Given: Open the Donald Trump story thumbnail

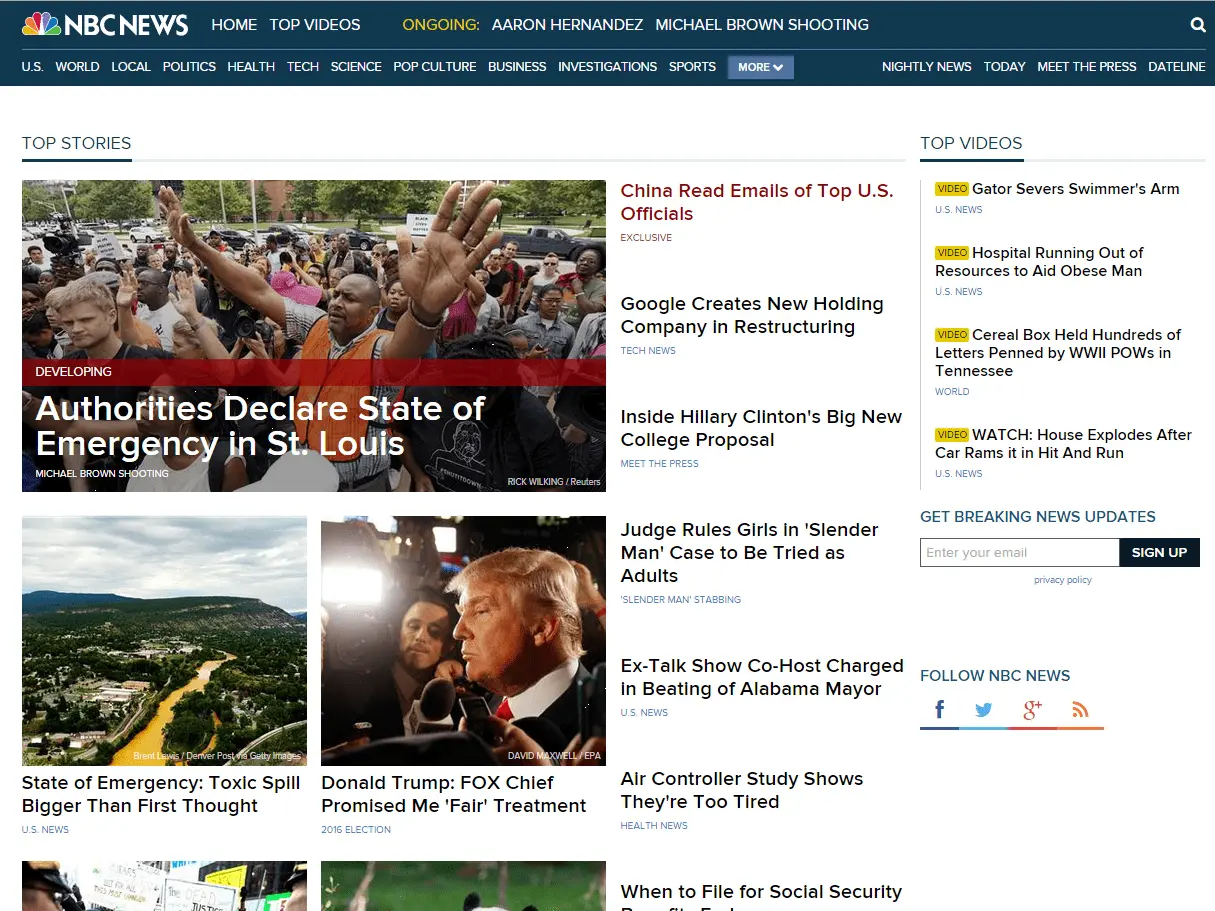Looking at the screenshot, I should 463,640.
